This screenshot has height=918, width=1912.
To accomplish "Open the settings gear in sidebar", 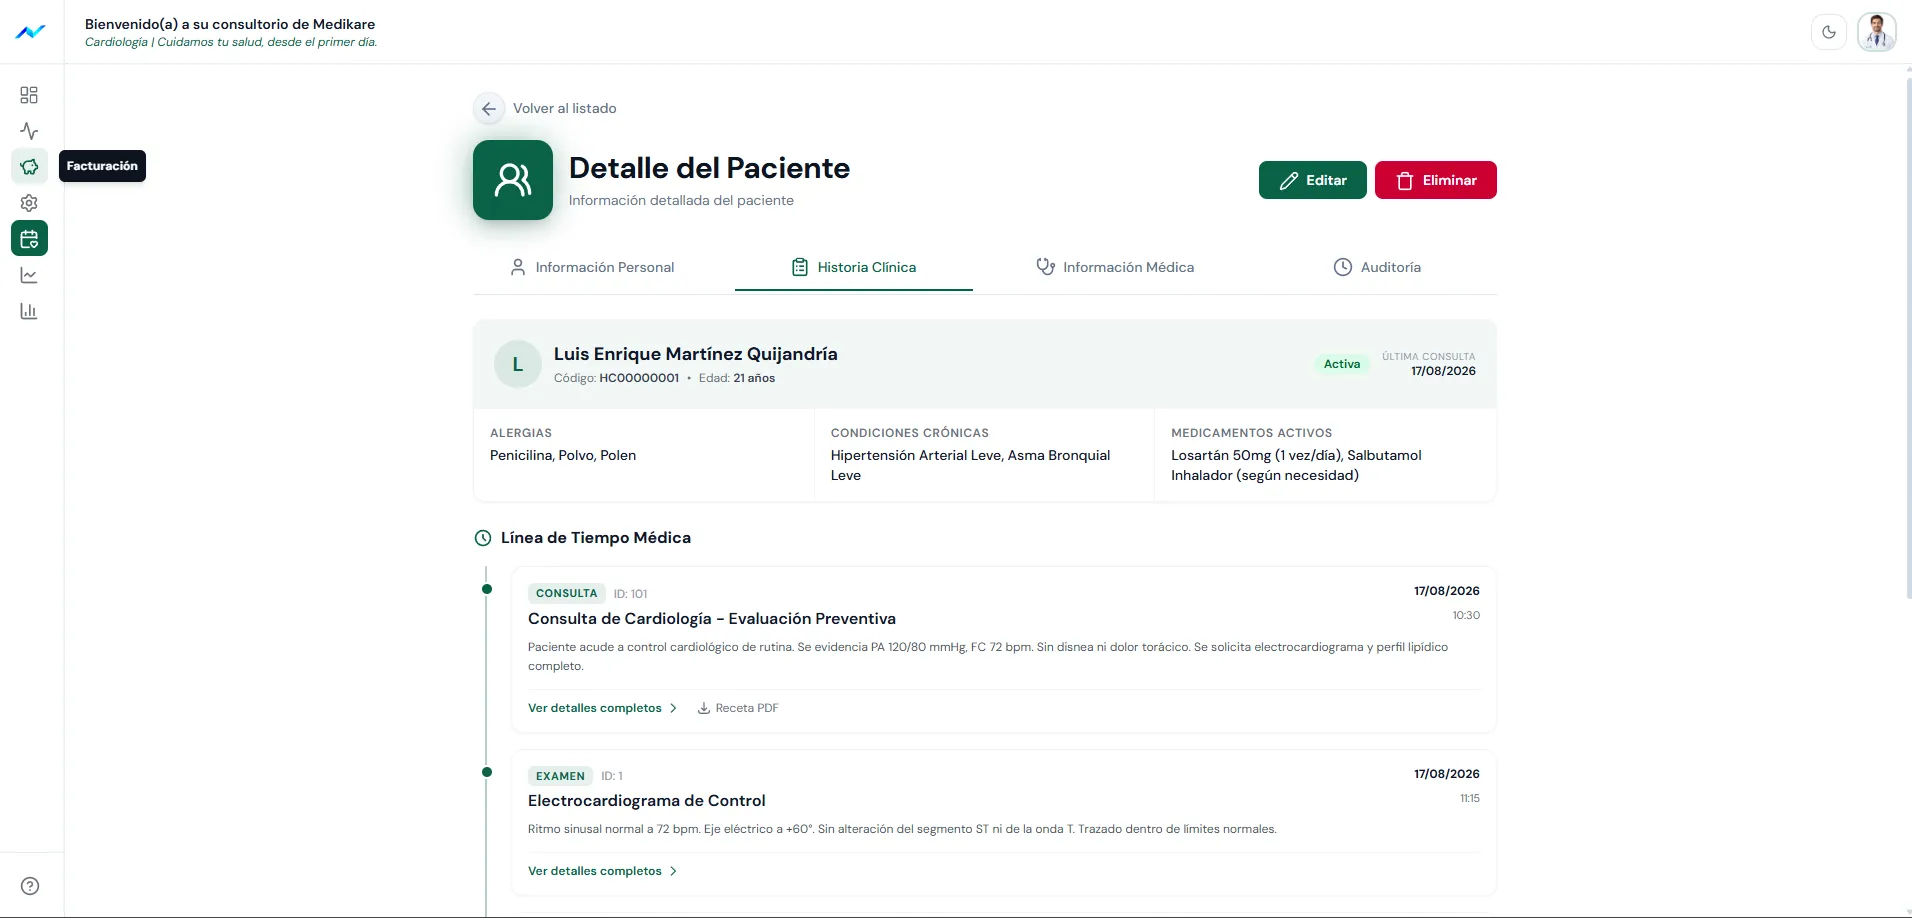I will click(29, 203).
